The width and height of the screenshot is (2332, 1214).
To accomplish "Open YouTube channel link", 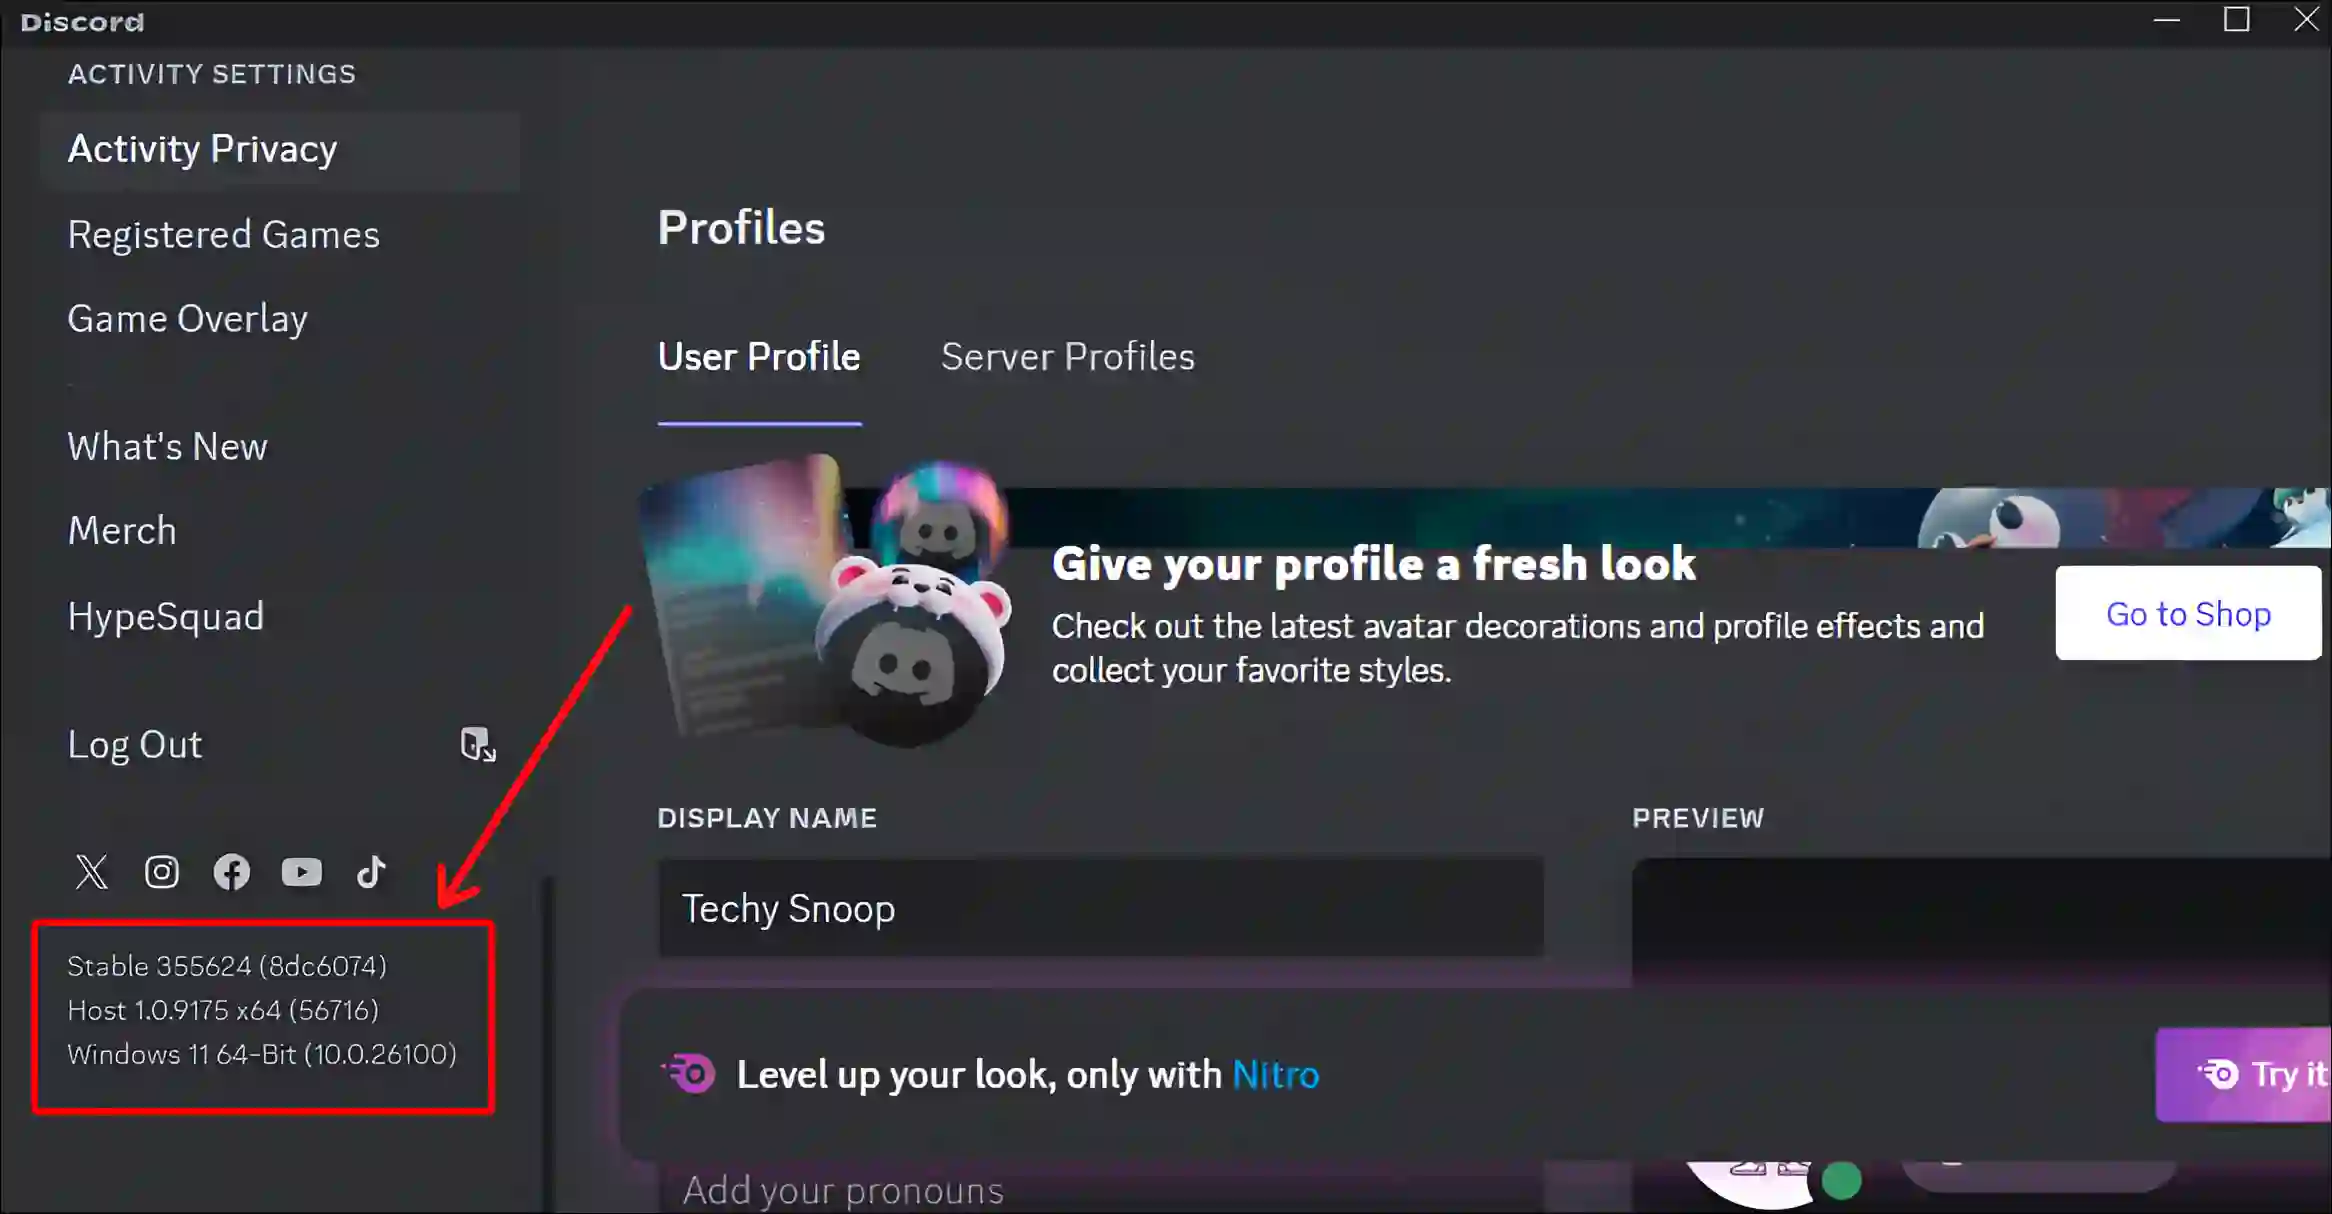I will [301, 872].
